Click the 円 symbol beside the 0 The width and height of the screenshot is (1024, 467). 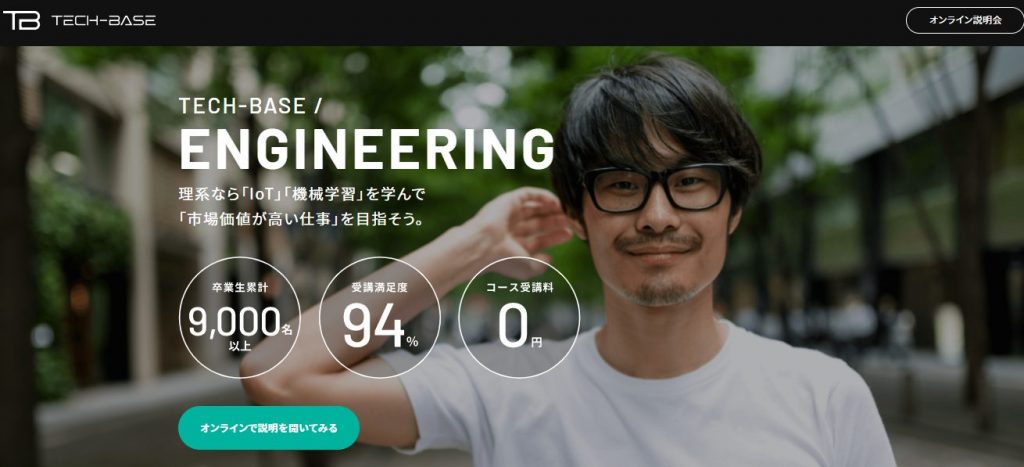pyautogui.click(x=536, y=341)
